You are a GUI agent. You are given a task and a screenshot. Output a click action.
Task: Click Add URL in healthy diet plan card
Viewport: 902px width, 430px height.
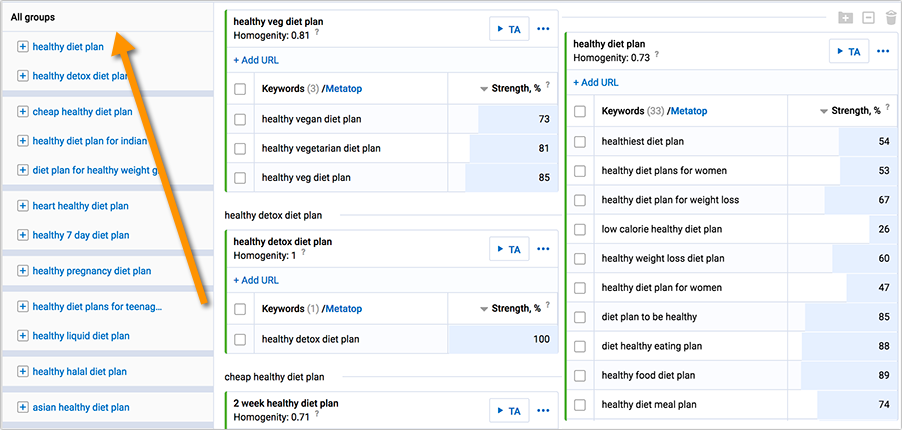point(596,83)
